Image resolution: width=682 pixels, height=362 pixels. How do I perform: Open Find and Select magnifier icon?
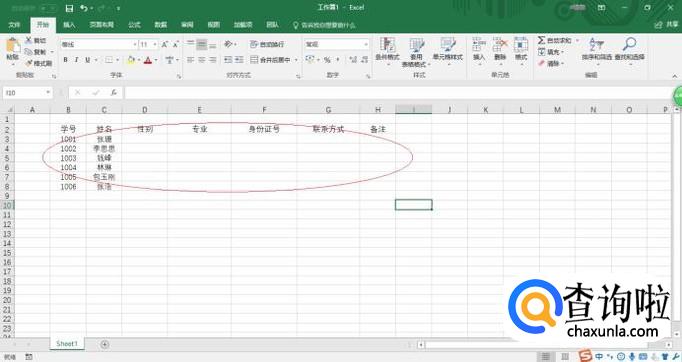[629, 44]
